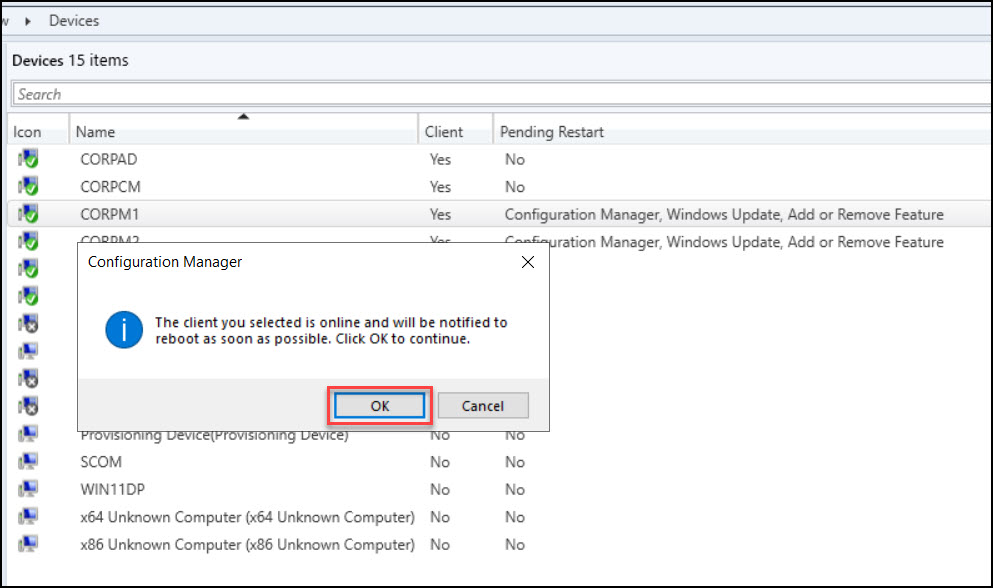Select the CORPM1 device name
Screen dimensions: 993x588
click(110, 214)
